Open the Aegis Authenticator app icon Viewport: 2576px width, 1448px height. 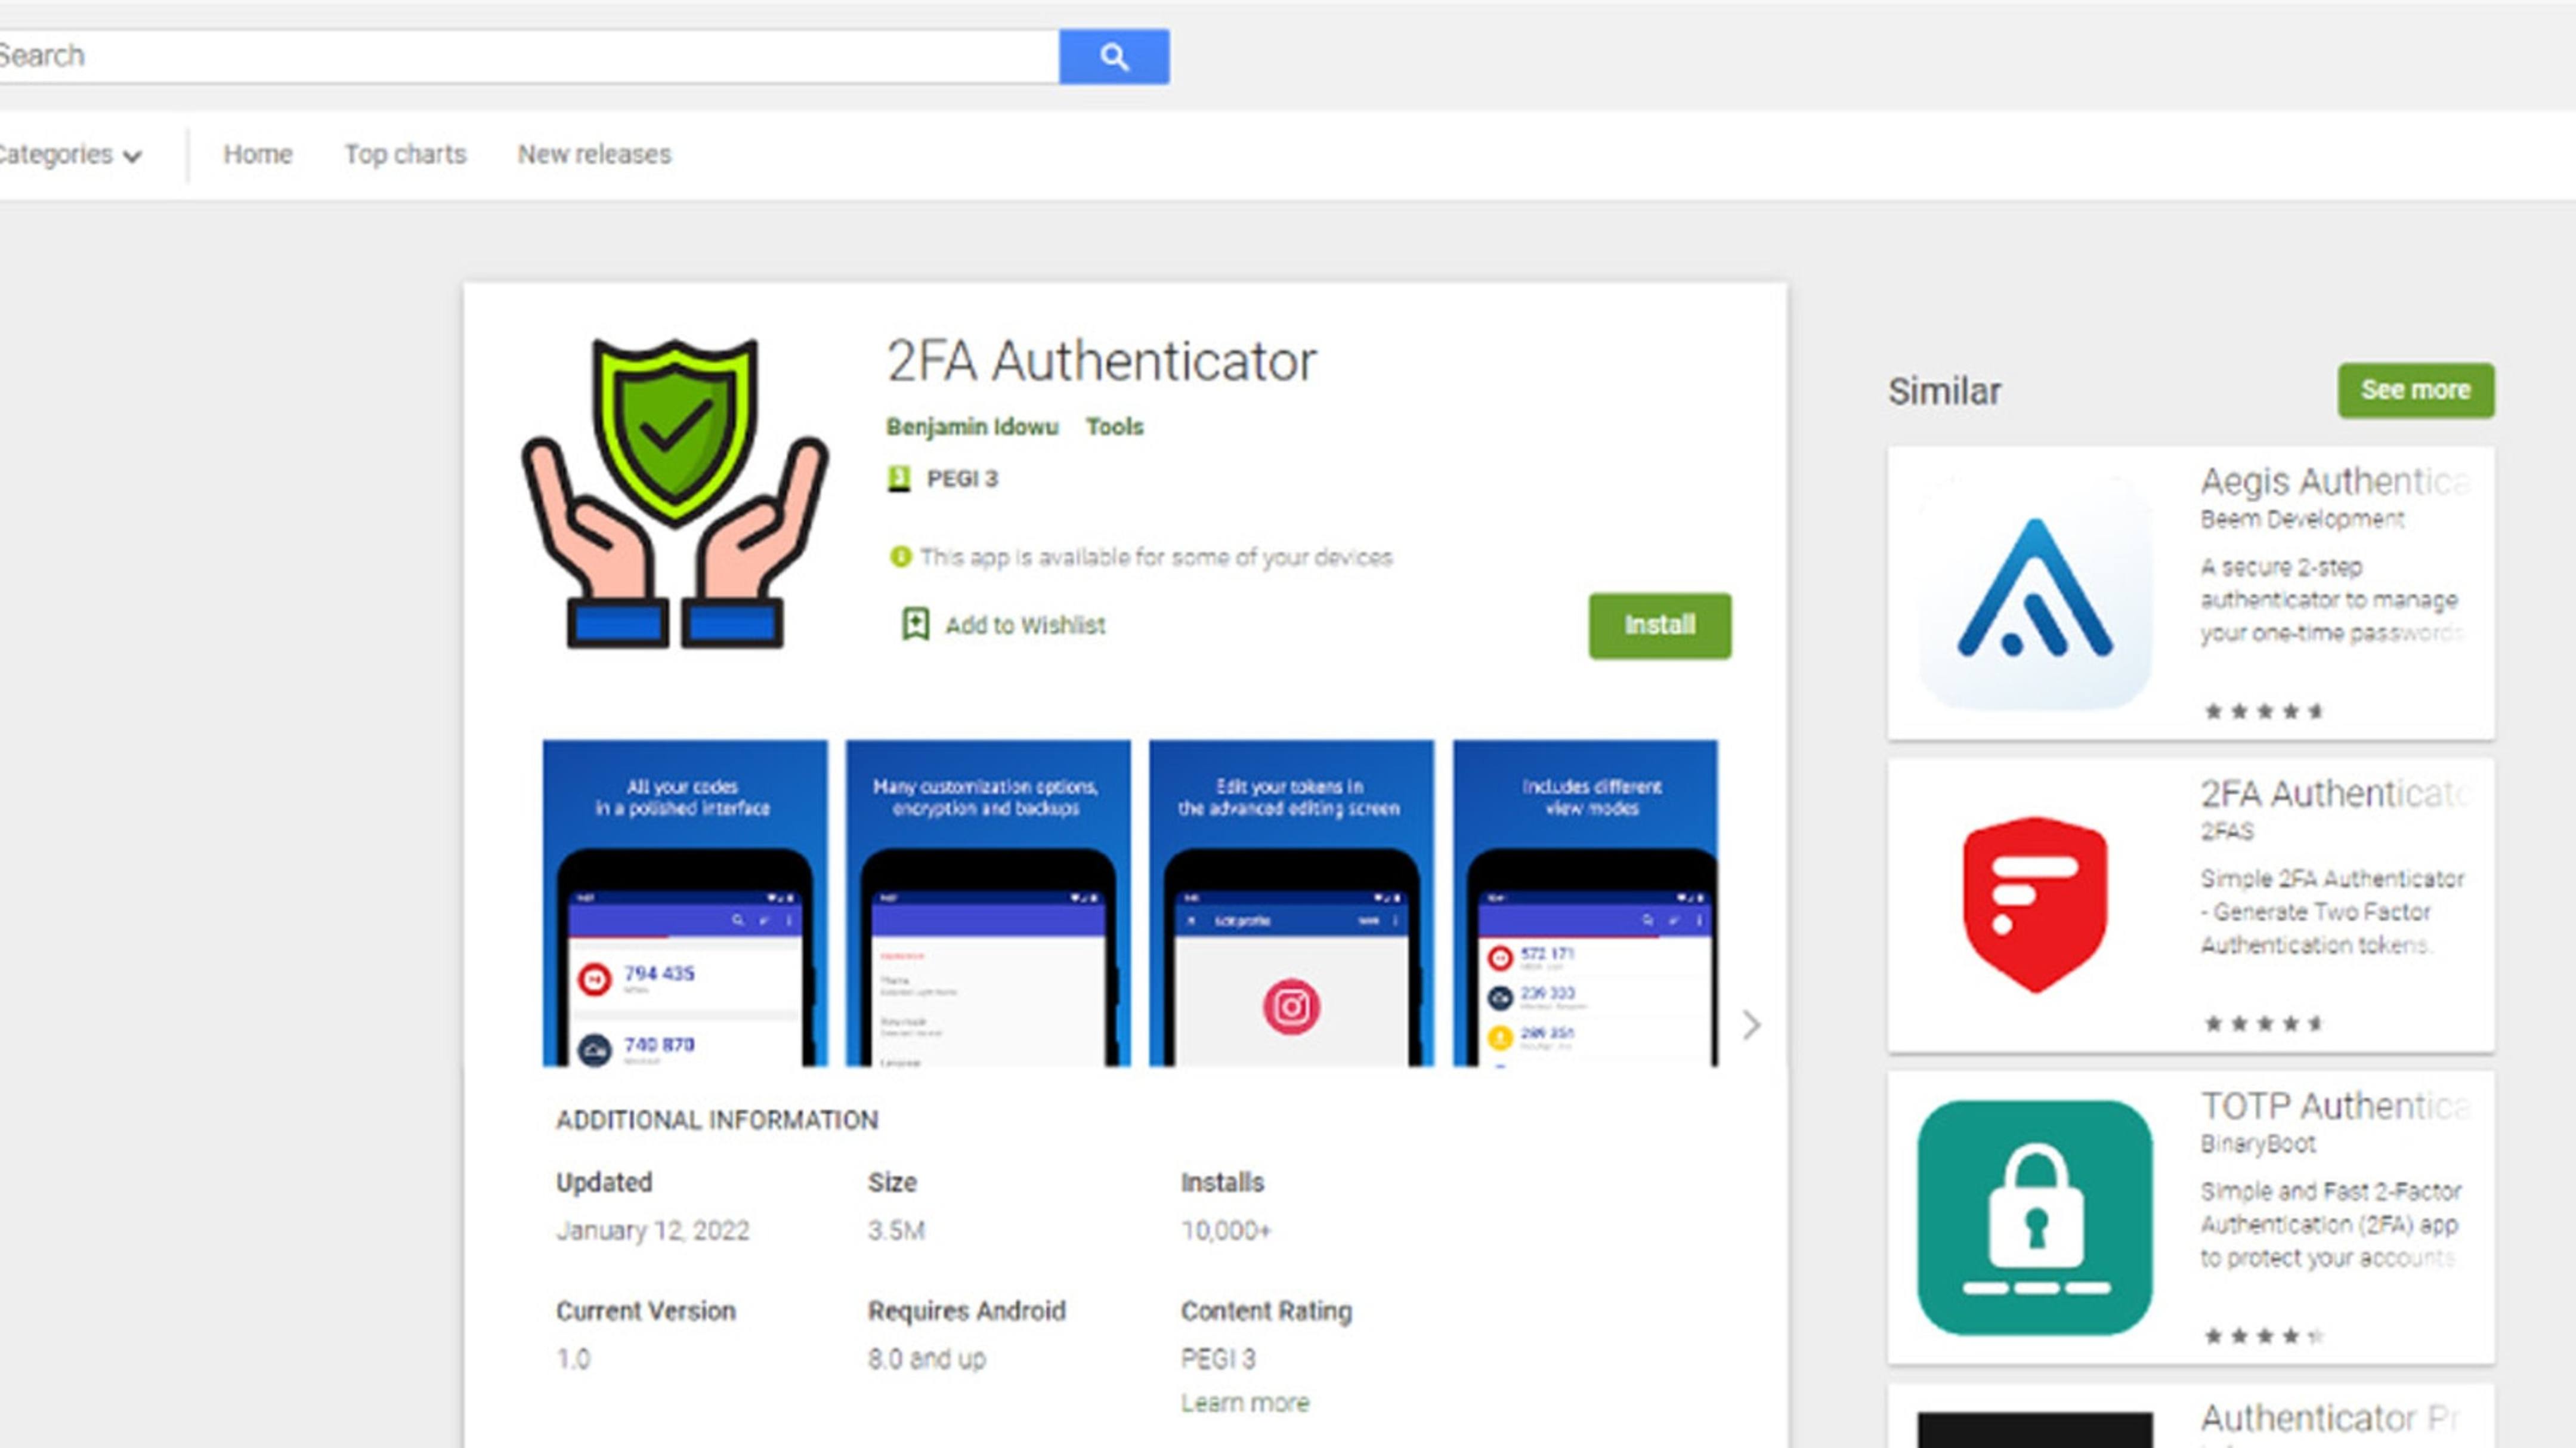2034,592
